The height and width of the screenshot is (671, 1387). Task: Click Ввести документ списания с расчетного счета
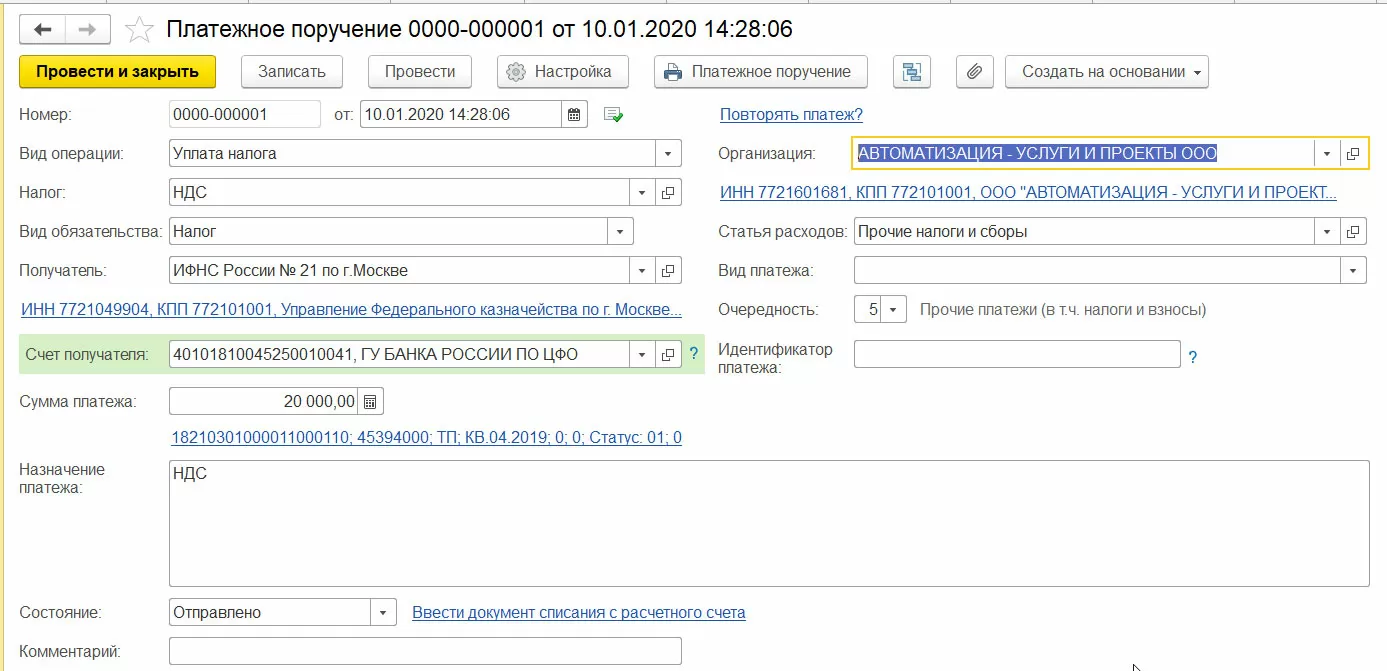point(578,613)
